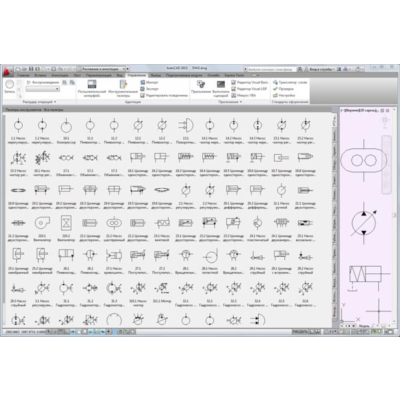Click the Запись action recorder button

point(10,87)
